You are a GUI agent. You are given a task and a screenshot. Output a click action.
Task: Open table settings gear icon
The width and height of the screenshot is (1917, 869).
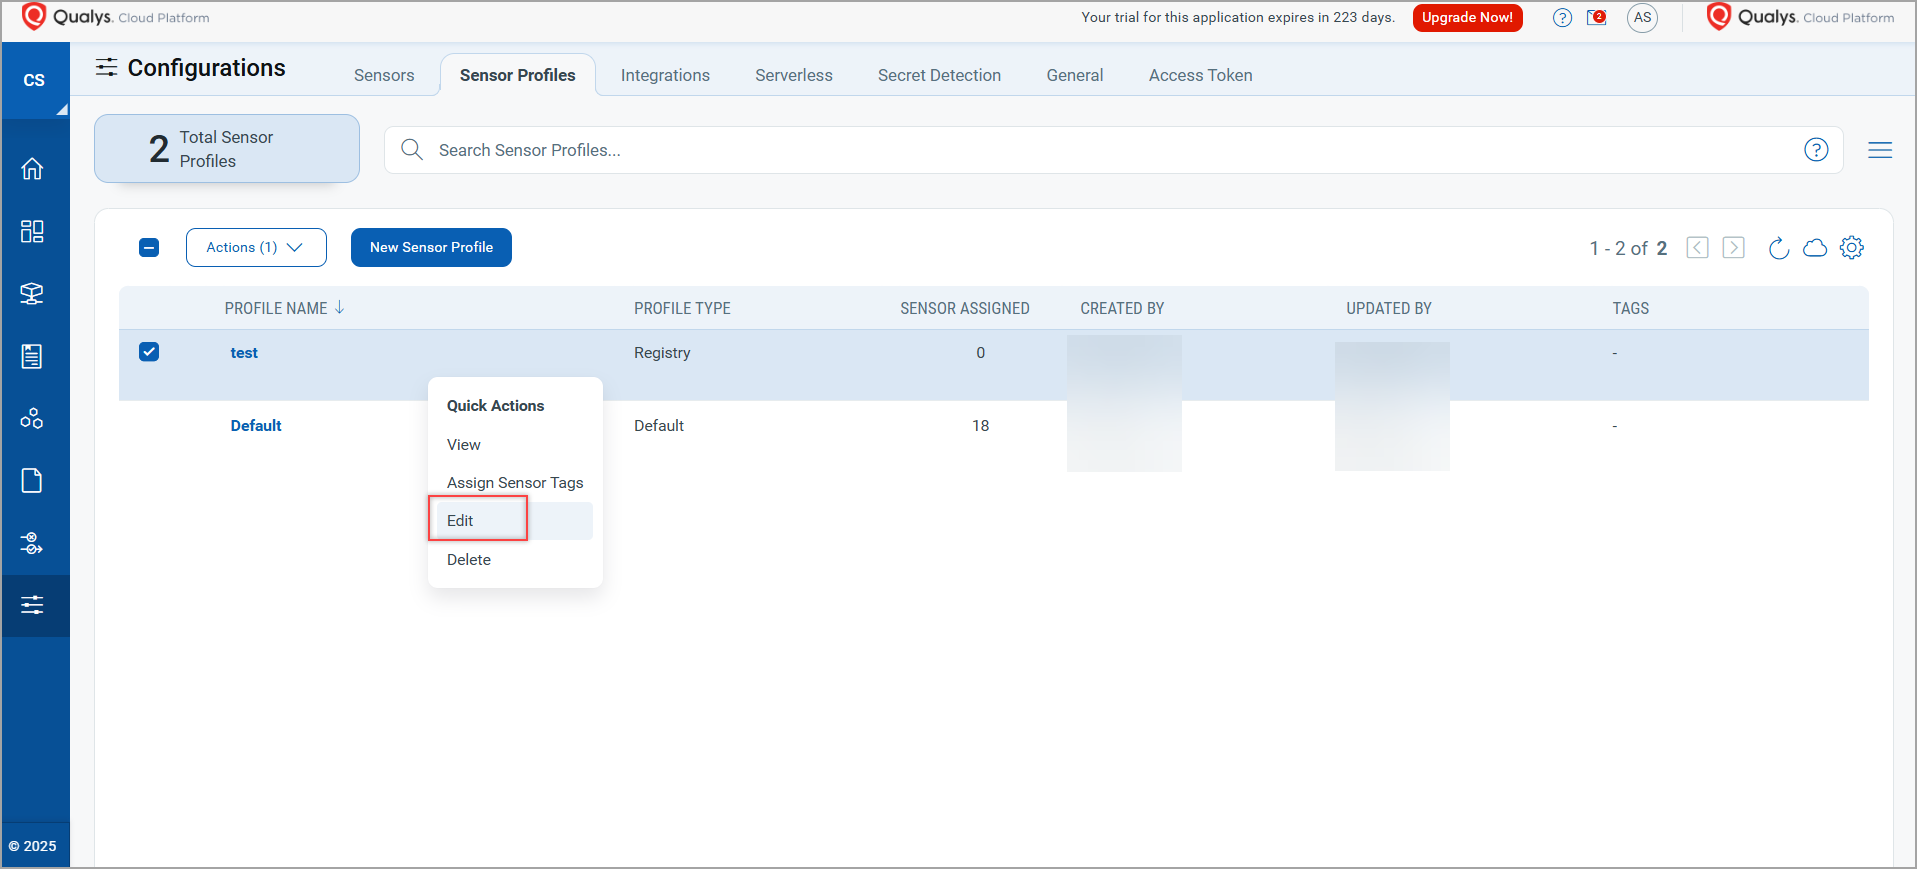(1851, 248)
